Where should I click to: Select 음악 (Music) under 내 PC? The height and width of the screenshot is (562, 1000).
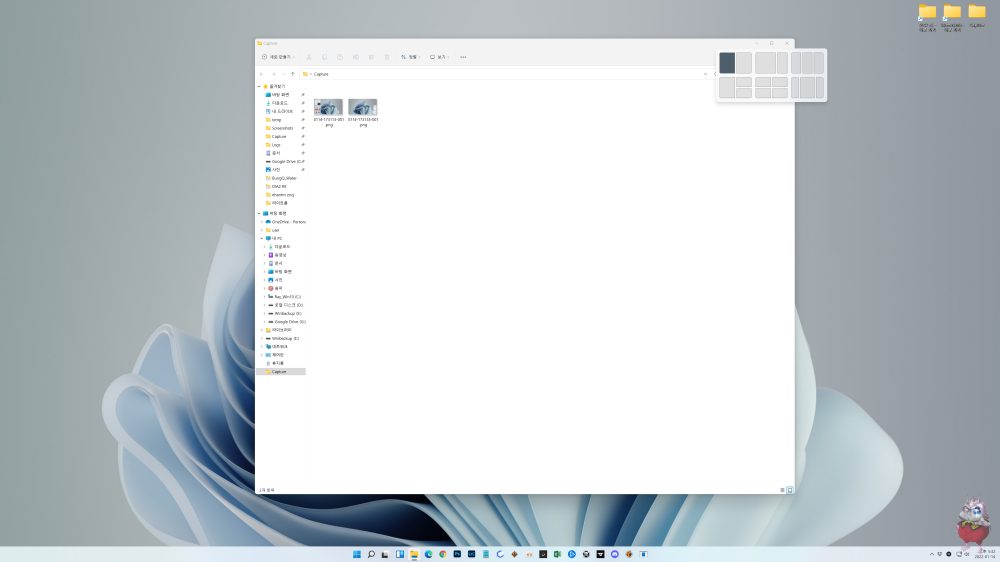[278, 288]
